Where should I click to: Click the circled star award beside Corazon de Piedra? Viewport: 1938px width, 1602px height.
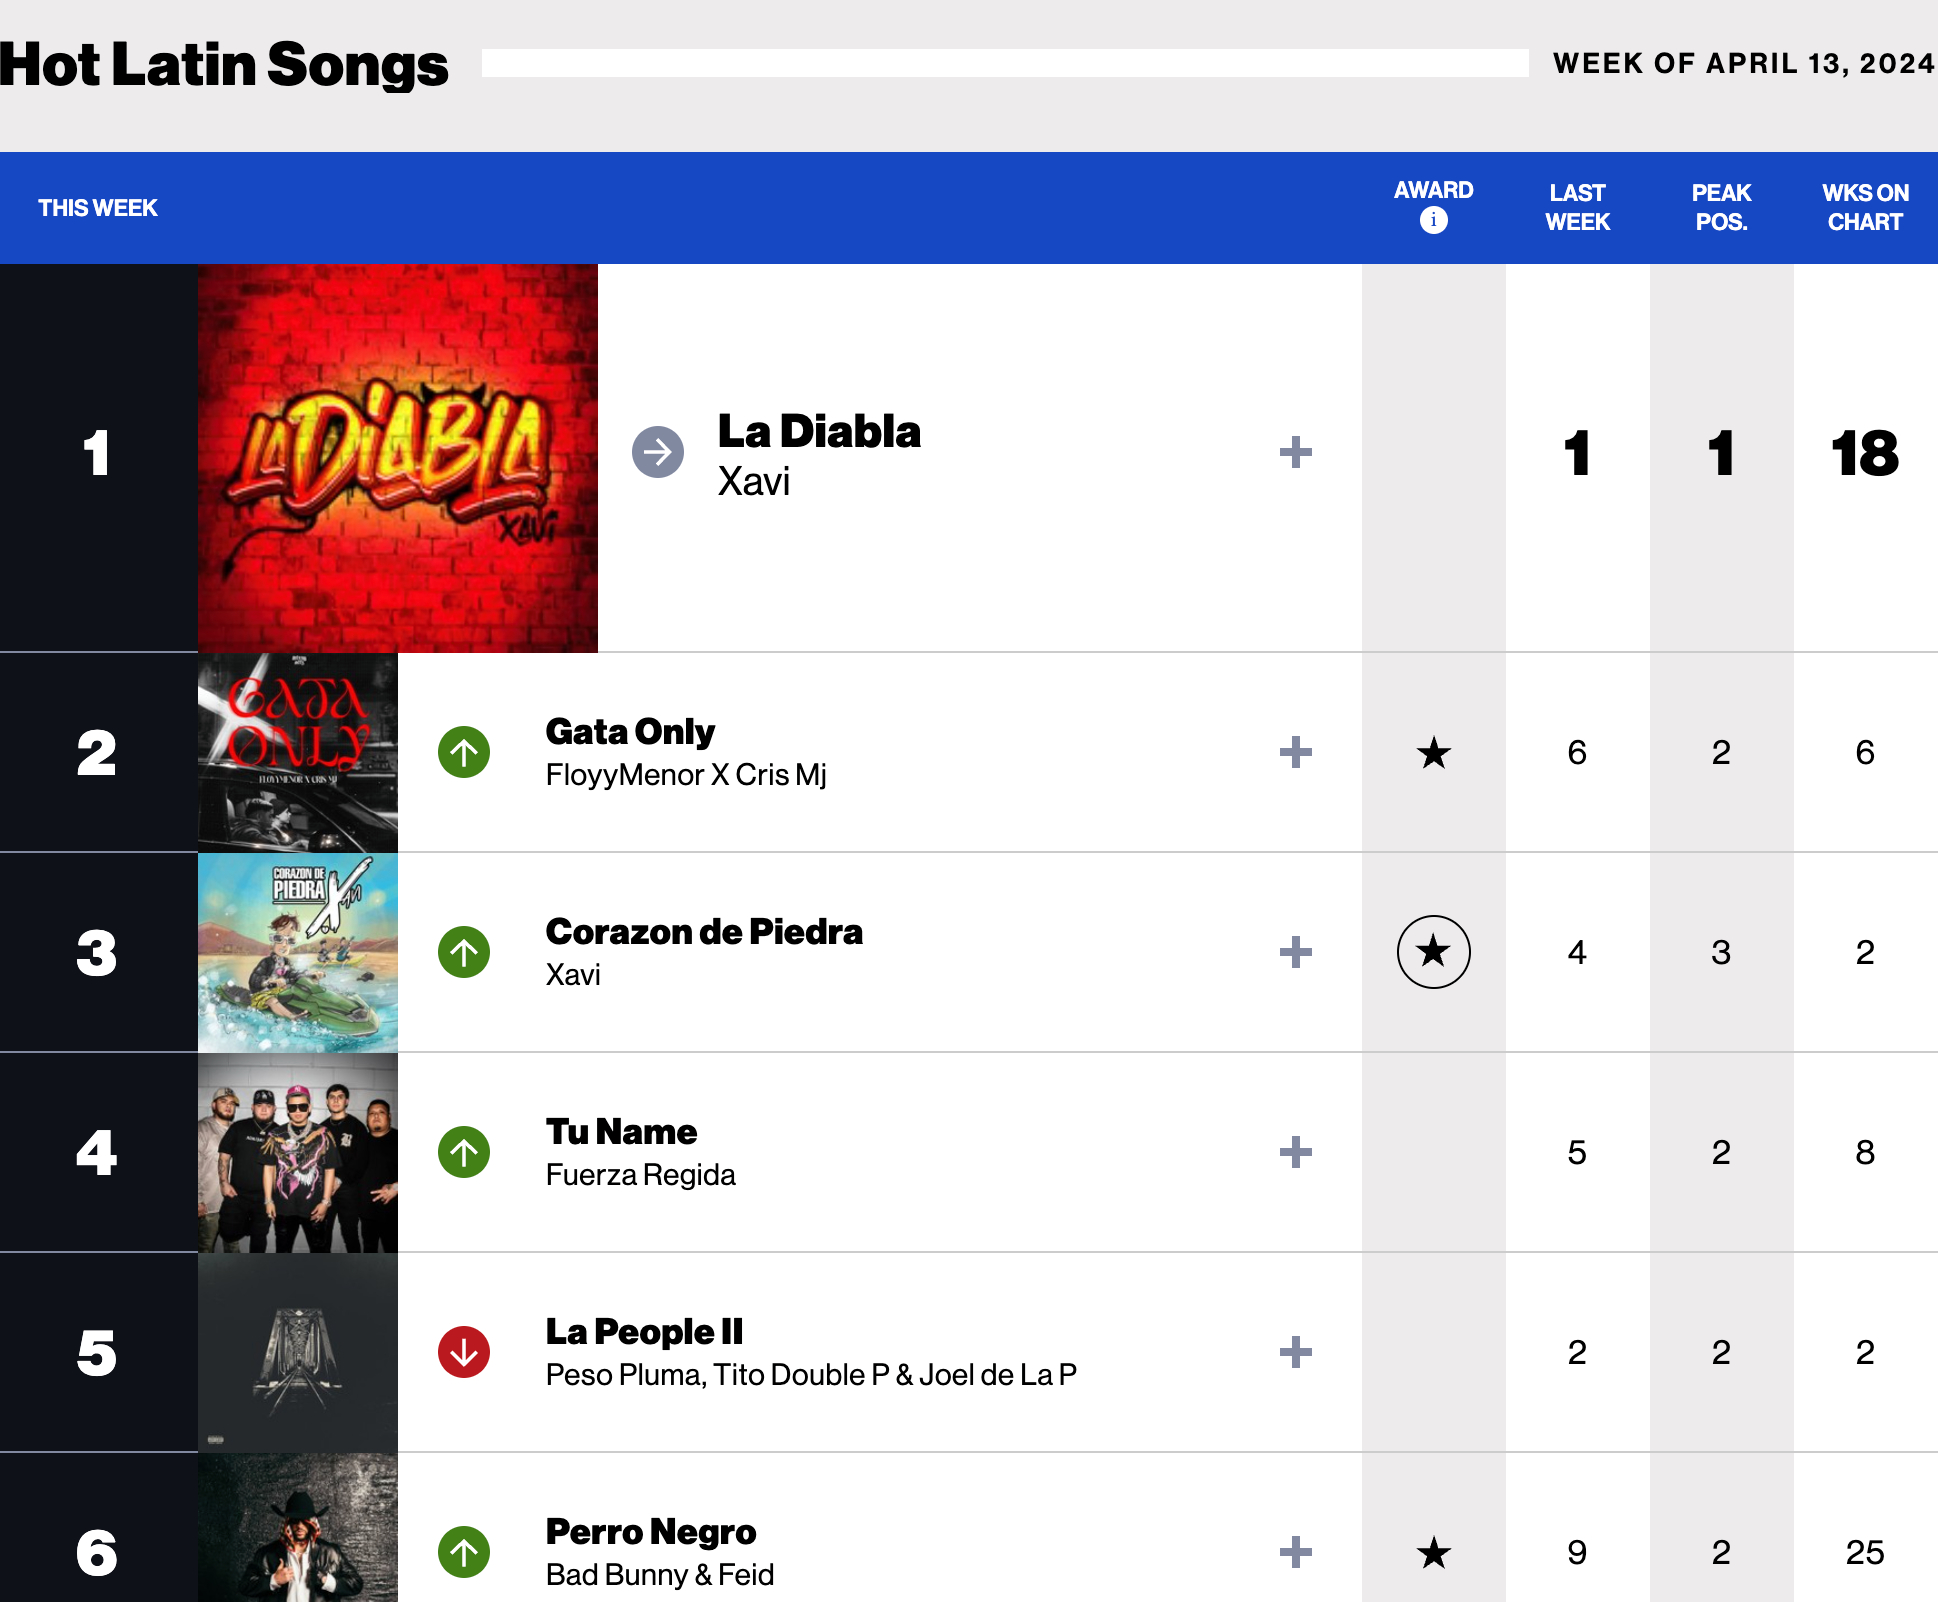[x=1434, y=953]
